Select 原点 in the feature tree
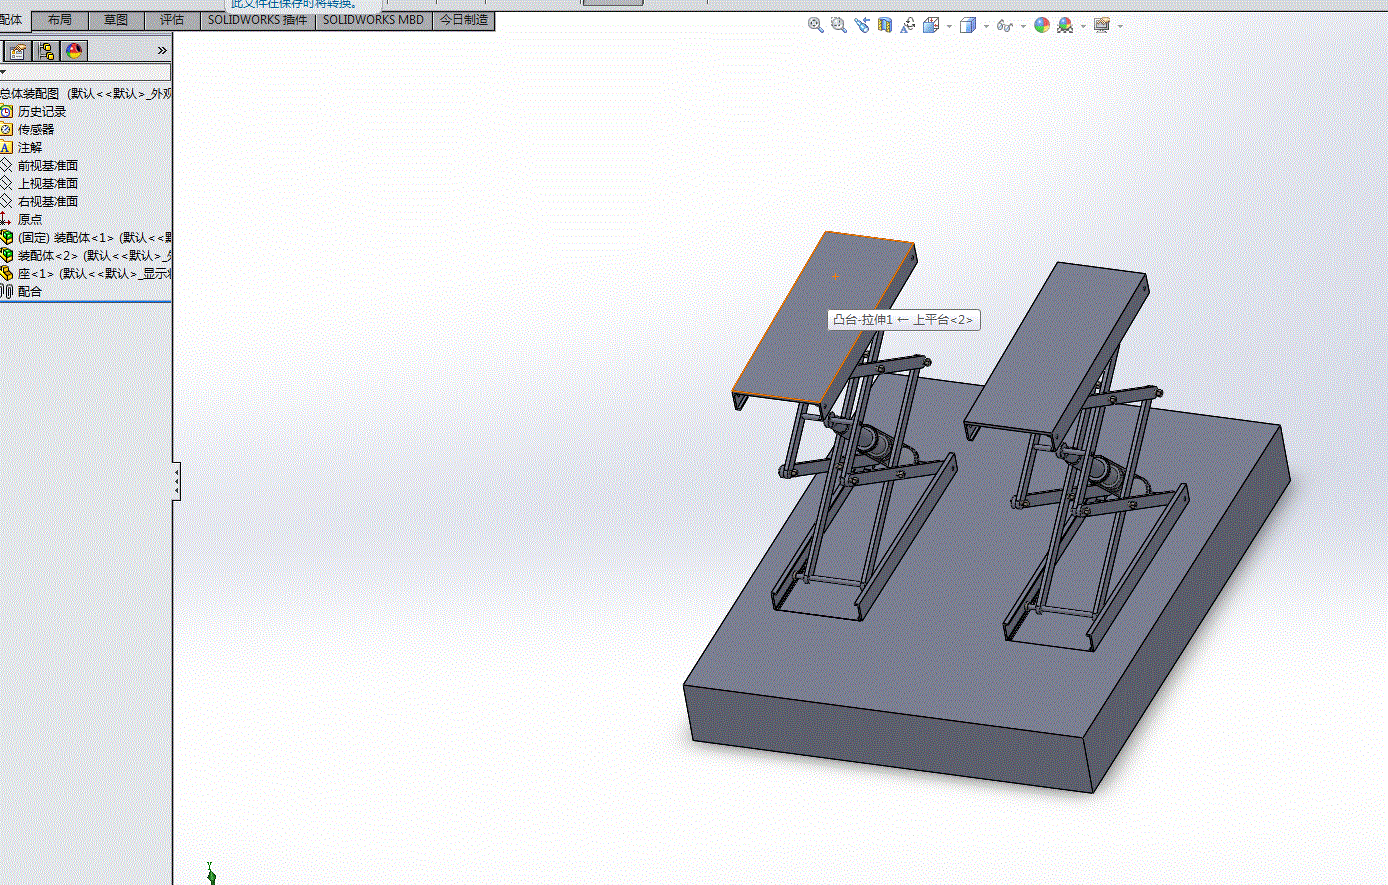 30,220
